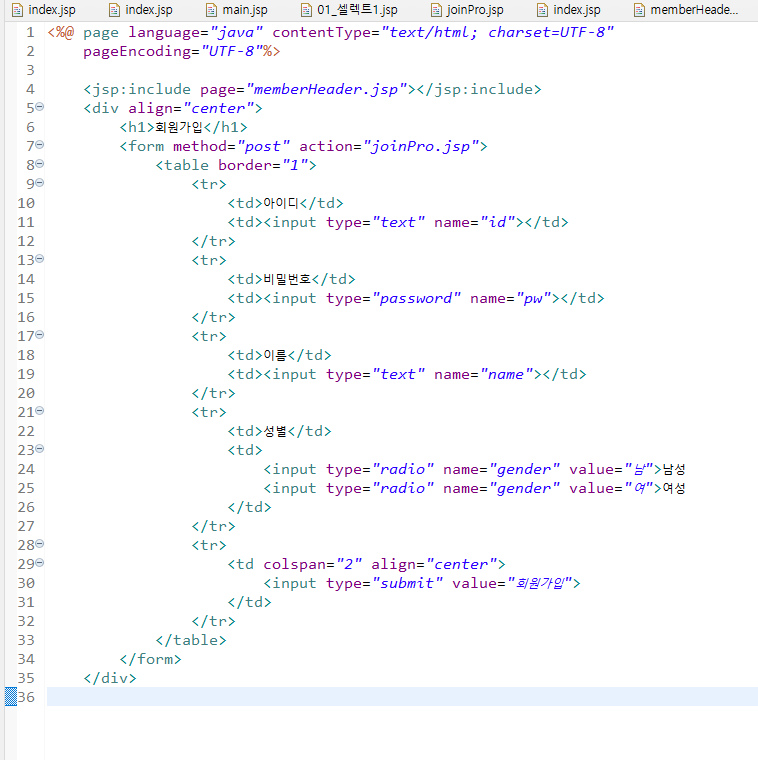The width and height of the screenshot is (758, 760).
Task: Click the name="id" value on line 11
Action: (x=498, y=222)
